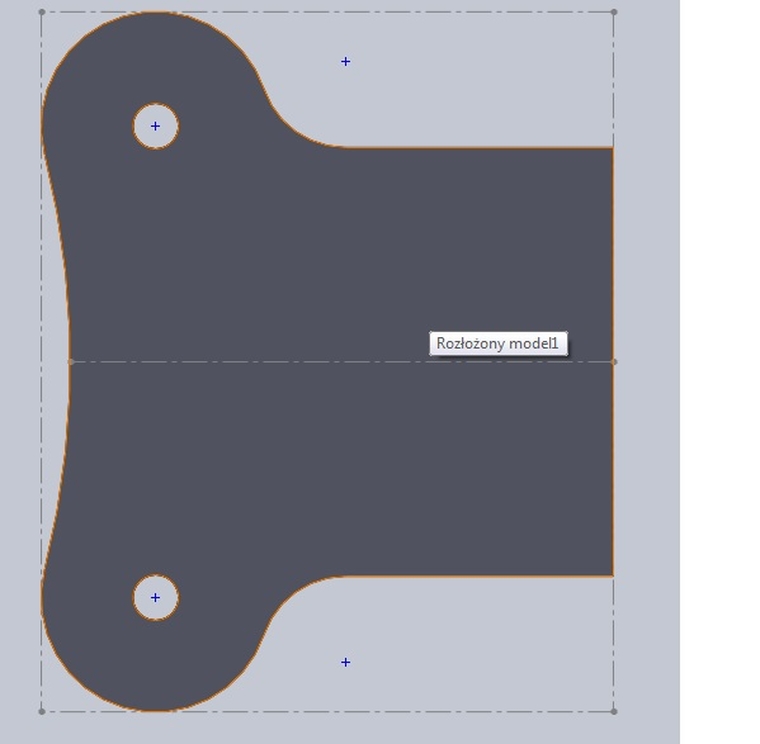Select the bend line's right endpoint

coord(615,362)
